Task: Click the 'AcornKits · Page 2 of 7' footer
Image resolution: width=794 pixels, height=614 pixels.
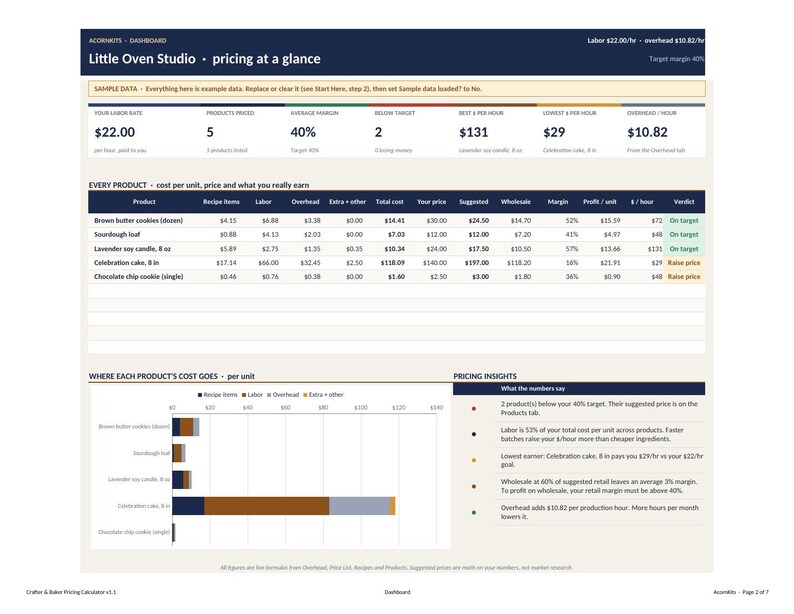Action: click(x=741, y=592)
